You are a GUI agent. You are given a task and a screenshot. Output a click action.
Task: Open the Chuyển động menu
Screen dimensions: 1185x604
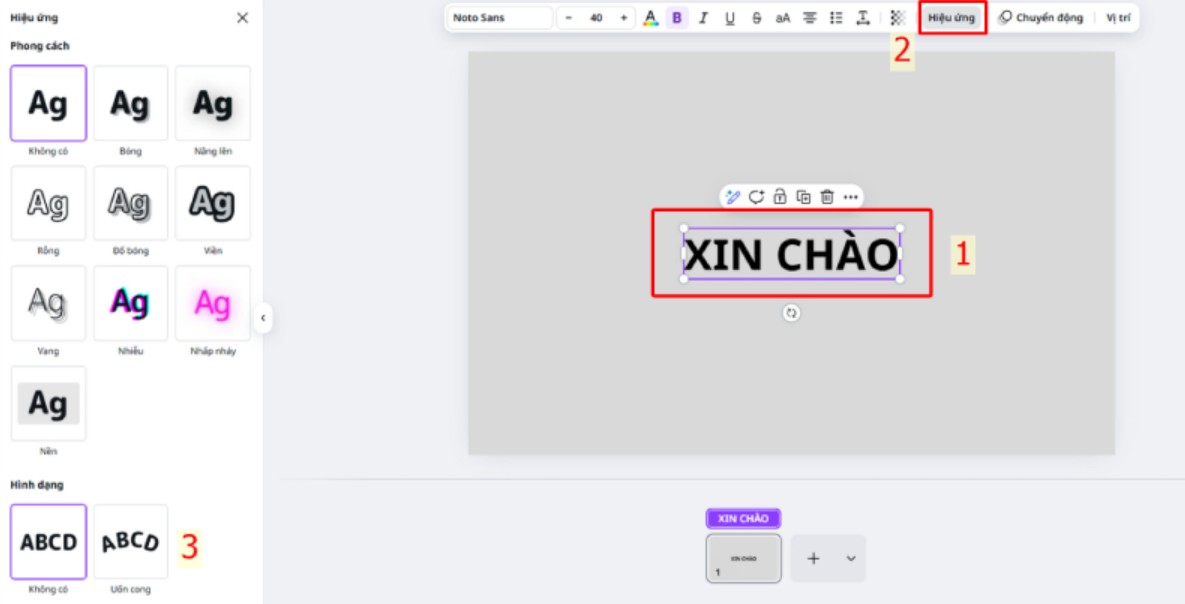click(x=1041, y=18)
